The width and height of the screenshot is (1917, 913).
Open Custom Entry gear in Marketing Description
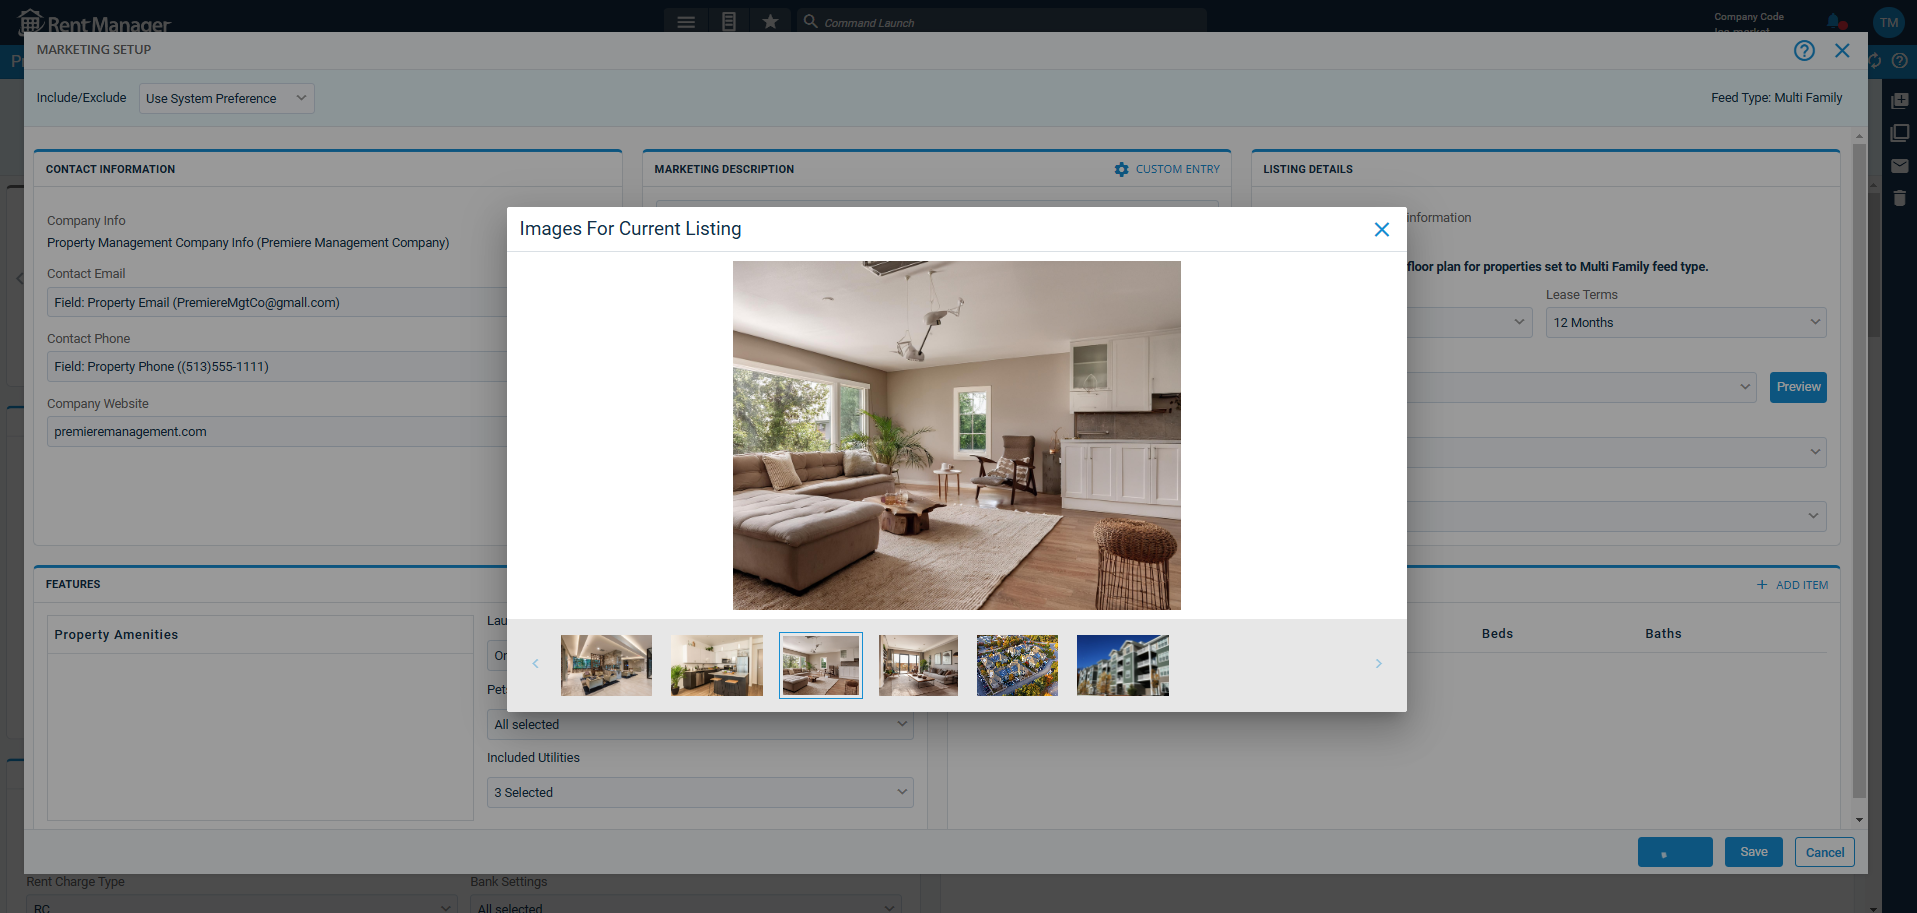[x=1121, y=169]
